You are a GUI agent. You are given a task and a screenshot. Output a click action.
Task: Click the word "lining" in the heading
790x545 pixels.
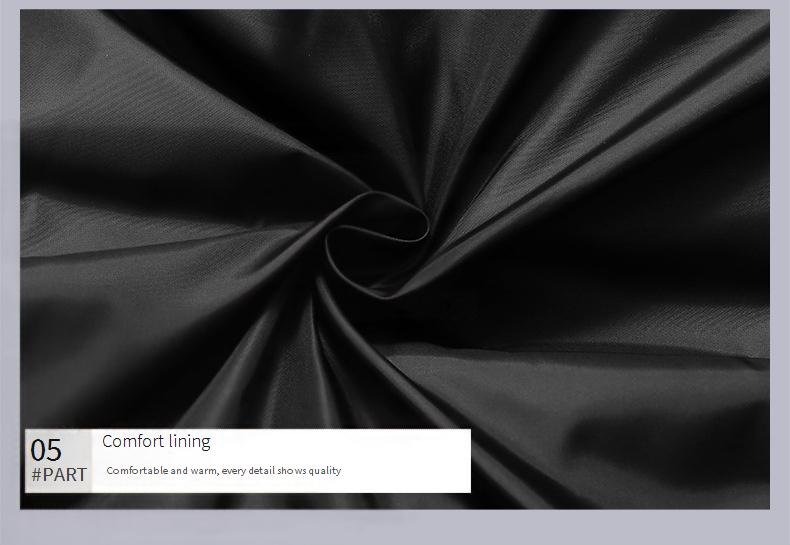click(x=189, y=441)
